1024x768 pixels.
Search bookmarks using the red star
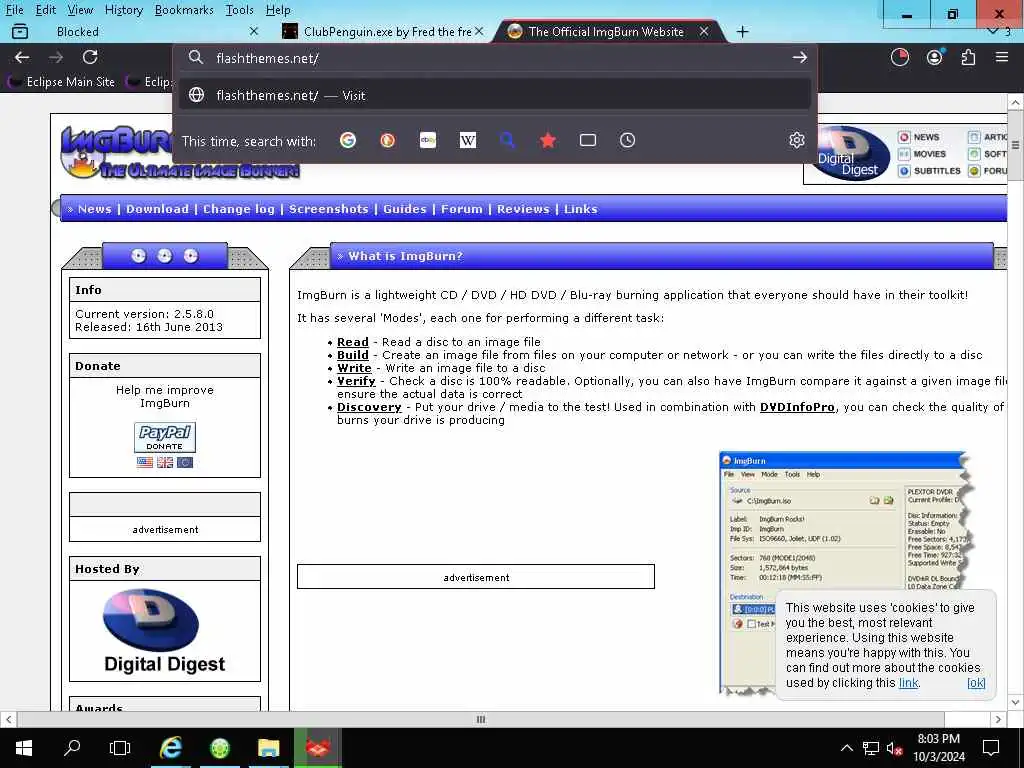548,140
